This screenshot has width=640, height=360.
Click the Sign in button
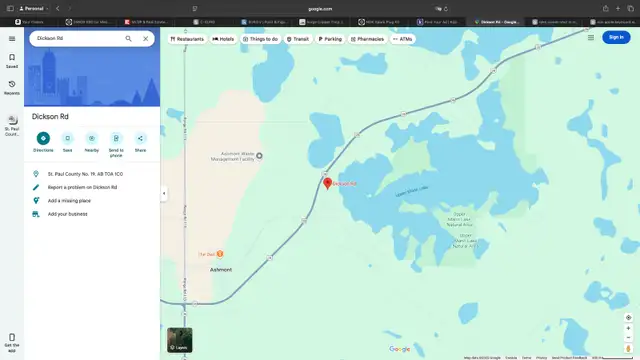click(616, 37)
